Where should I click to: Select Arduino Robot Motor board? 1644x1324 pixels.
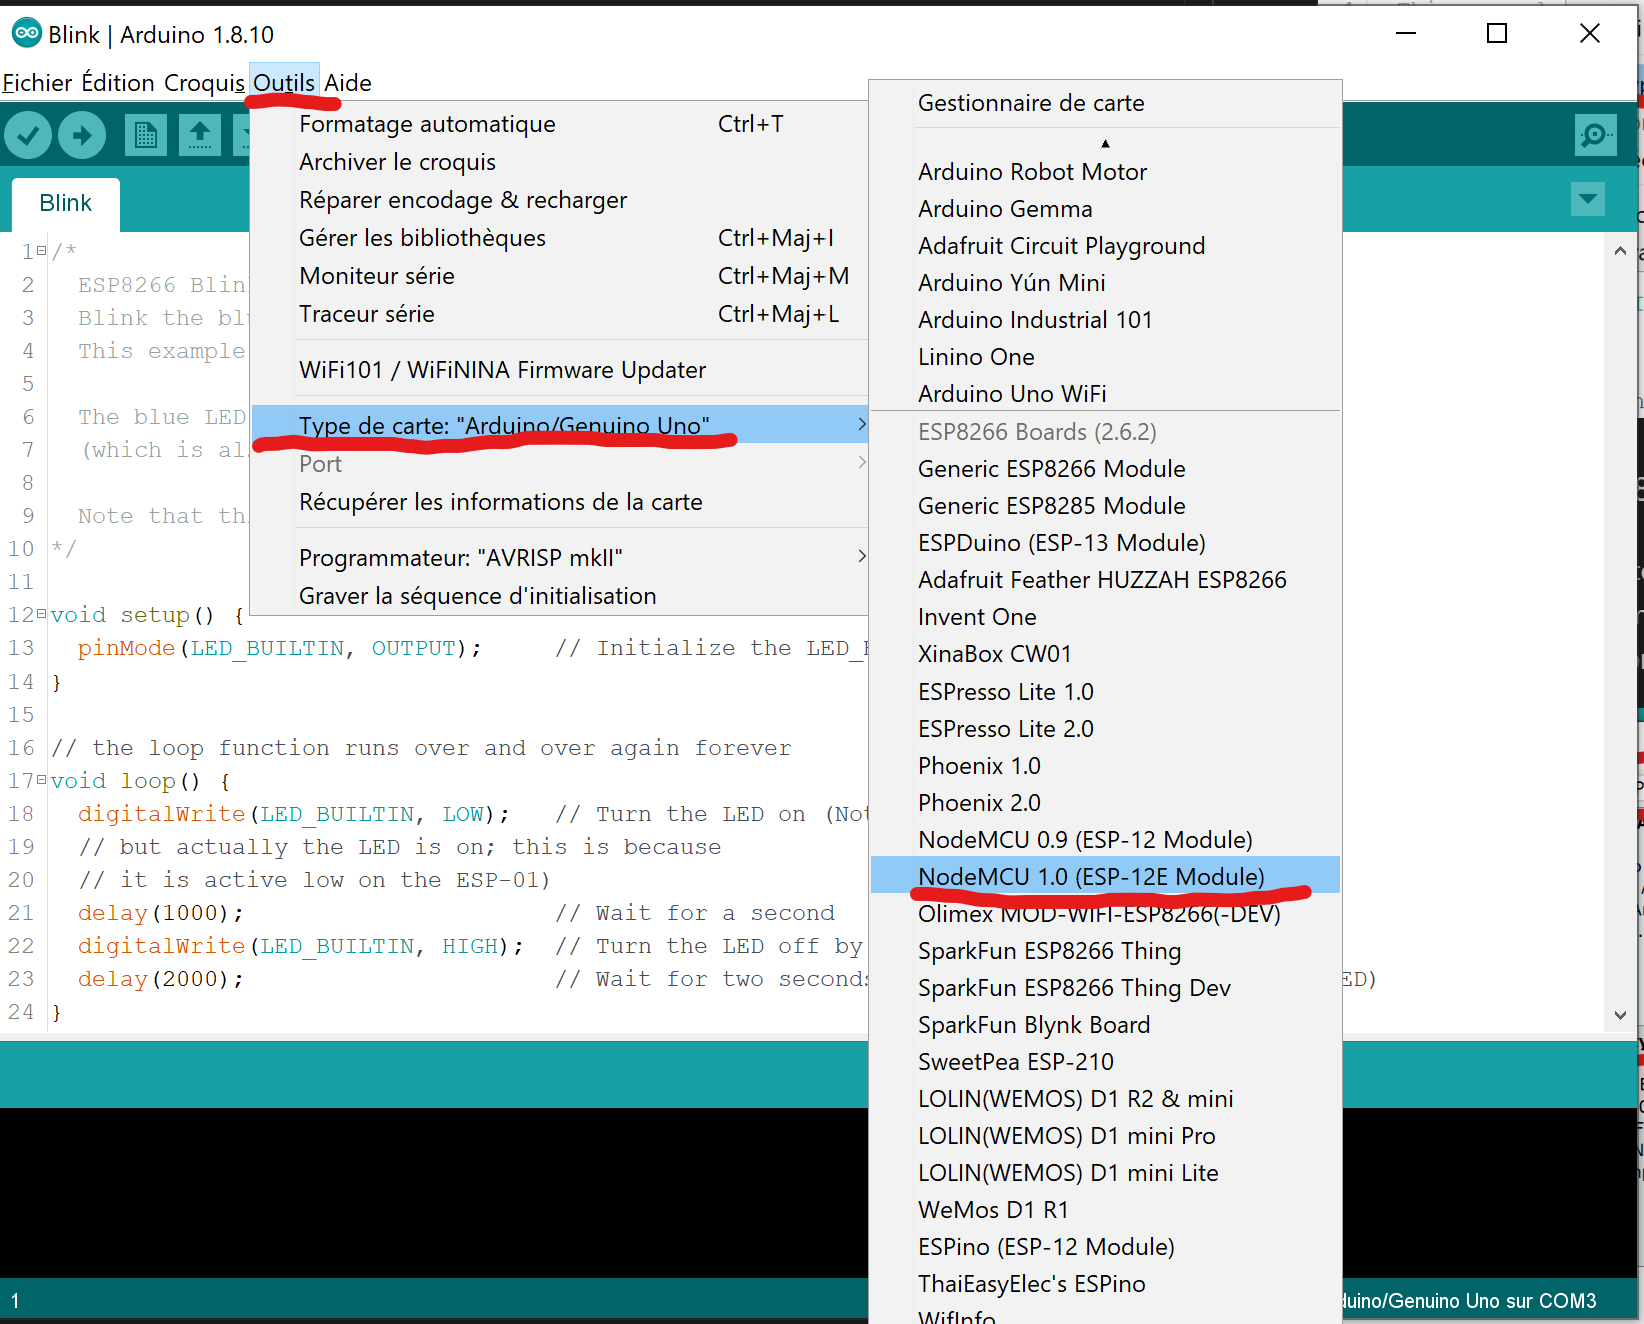tap(1105, 172)
